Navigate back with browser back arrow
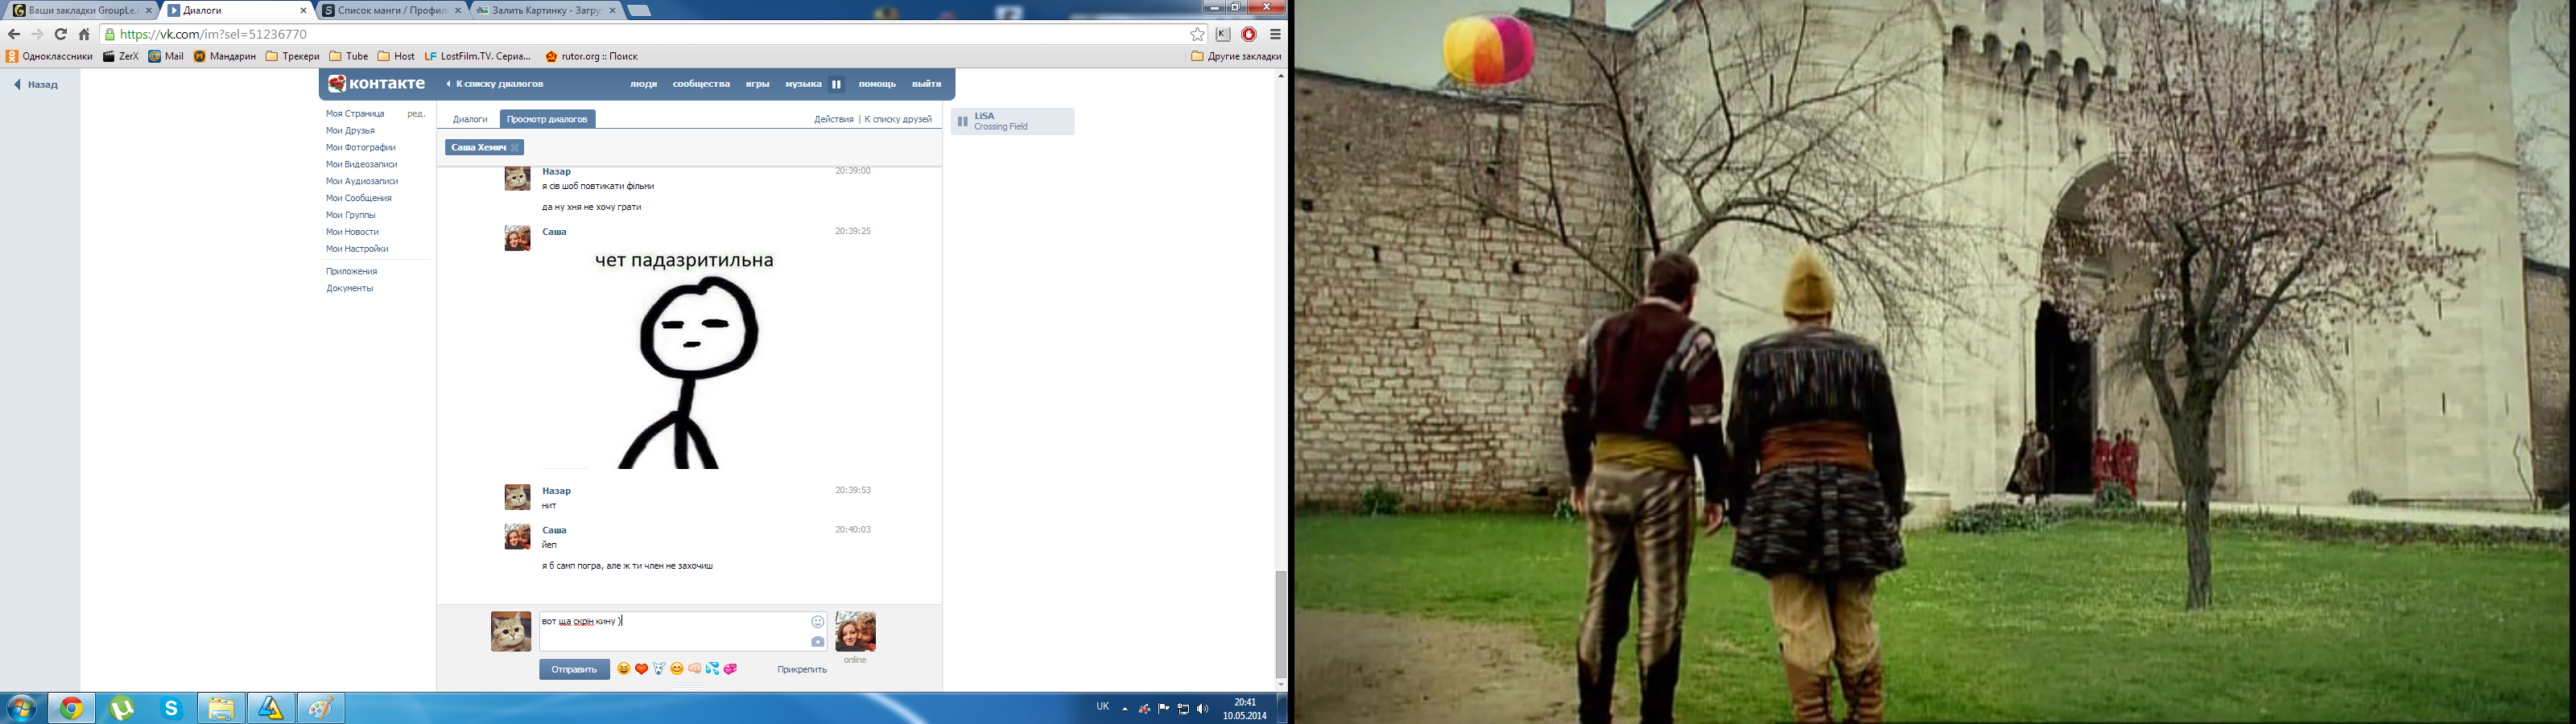Viewport: 2576px width, 724px height. (x=14, y=34)
